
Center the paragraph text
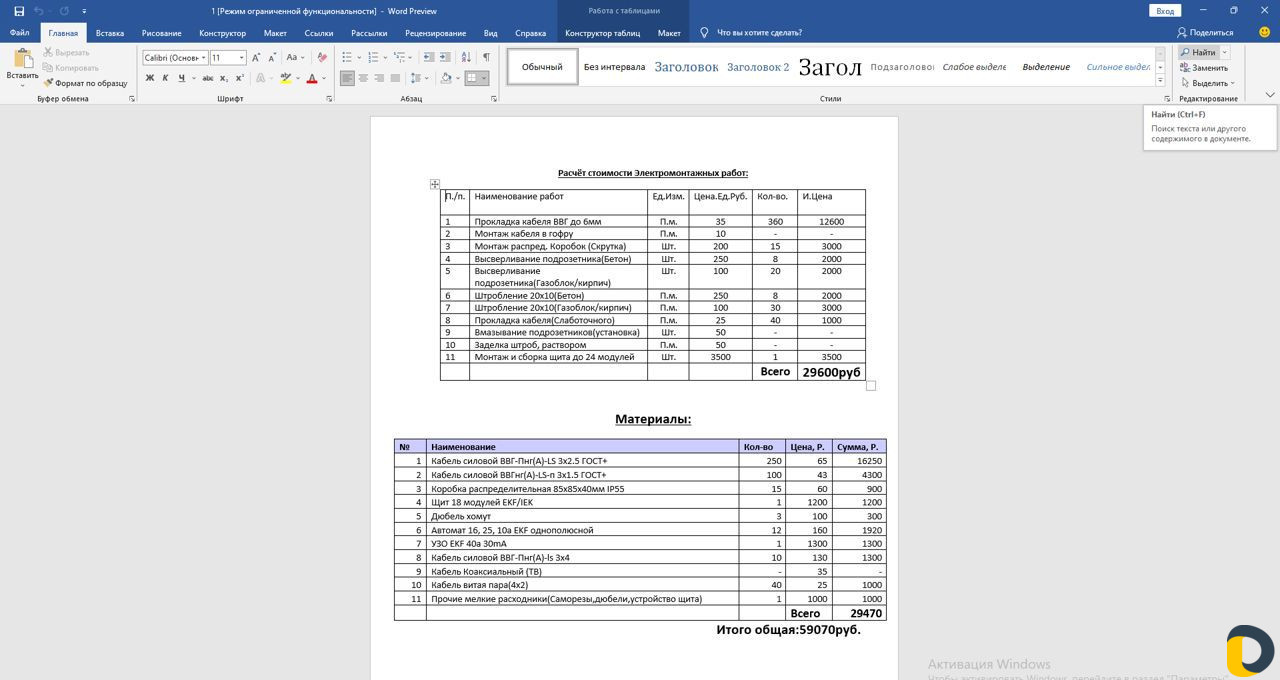[x=363, y=78]
